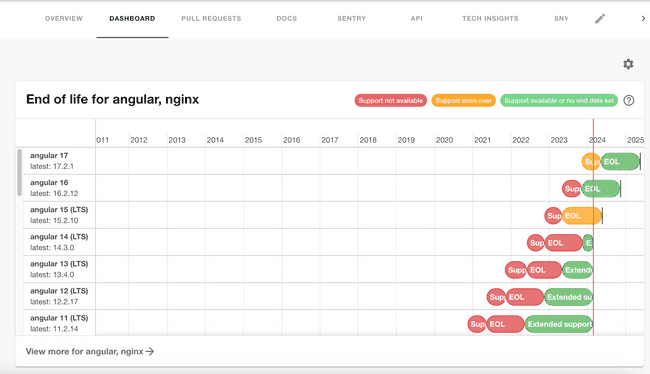Click the green Support available legend chip
This screenshot has height=374, width=650.
tap(559, 100)
